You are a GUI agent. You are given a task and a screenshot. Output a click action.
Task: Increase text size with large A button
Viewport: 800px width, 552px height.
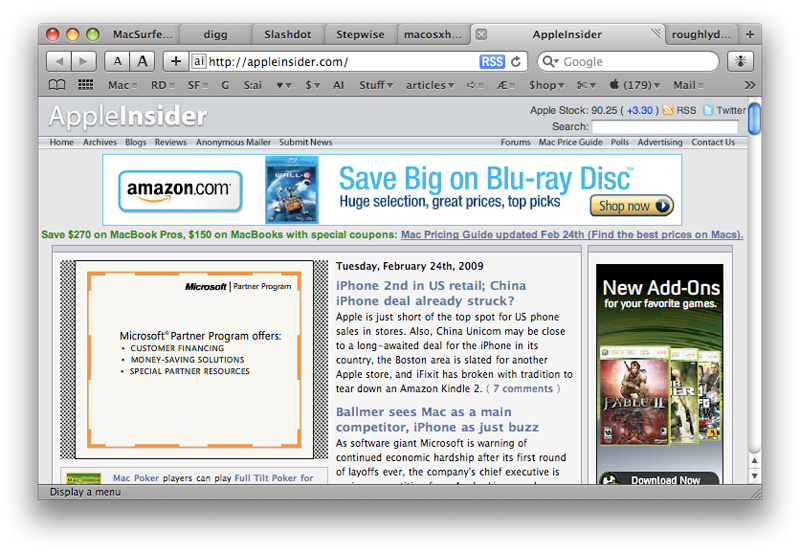click(142, 62)
